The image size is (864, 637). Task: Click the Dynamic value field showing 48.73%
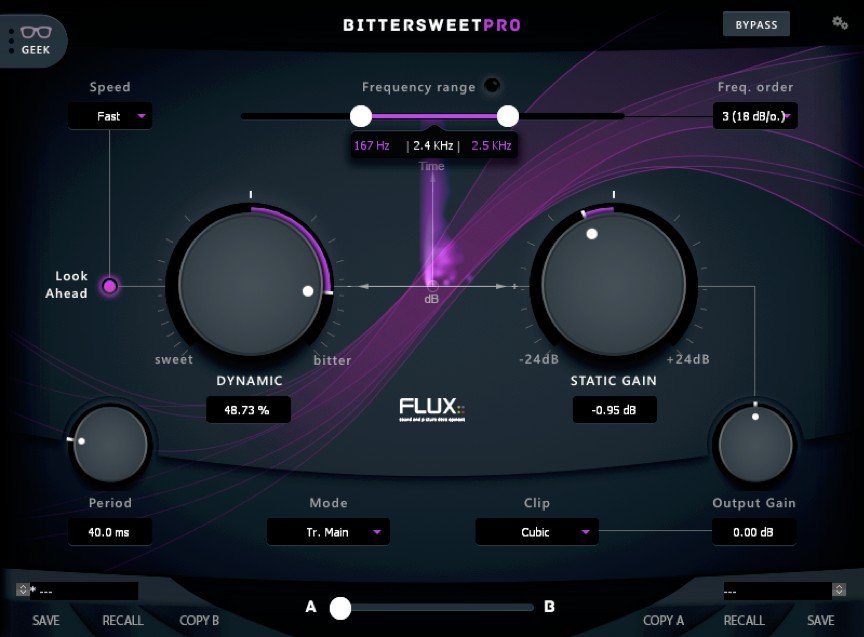[248, 409]
